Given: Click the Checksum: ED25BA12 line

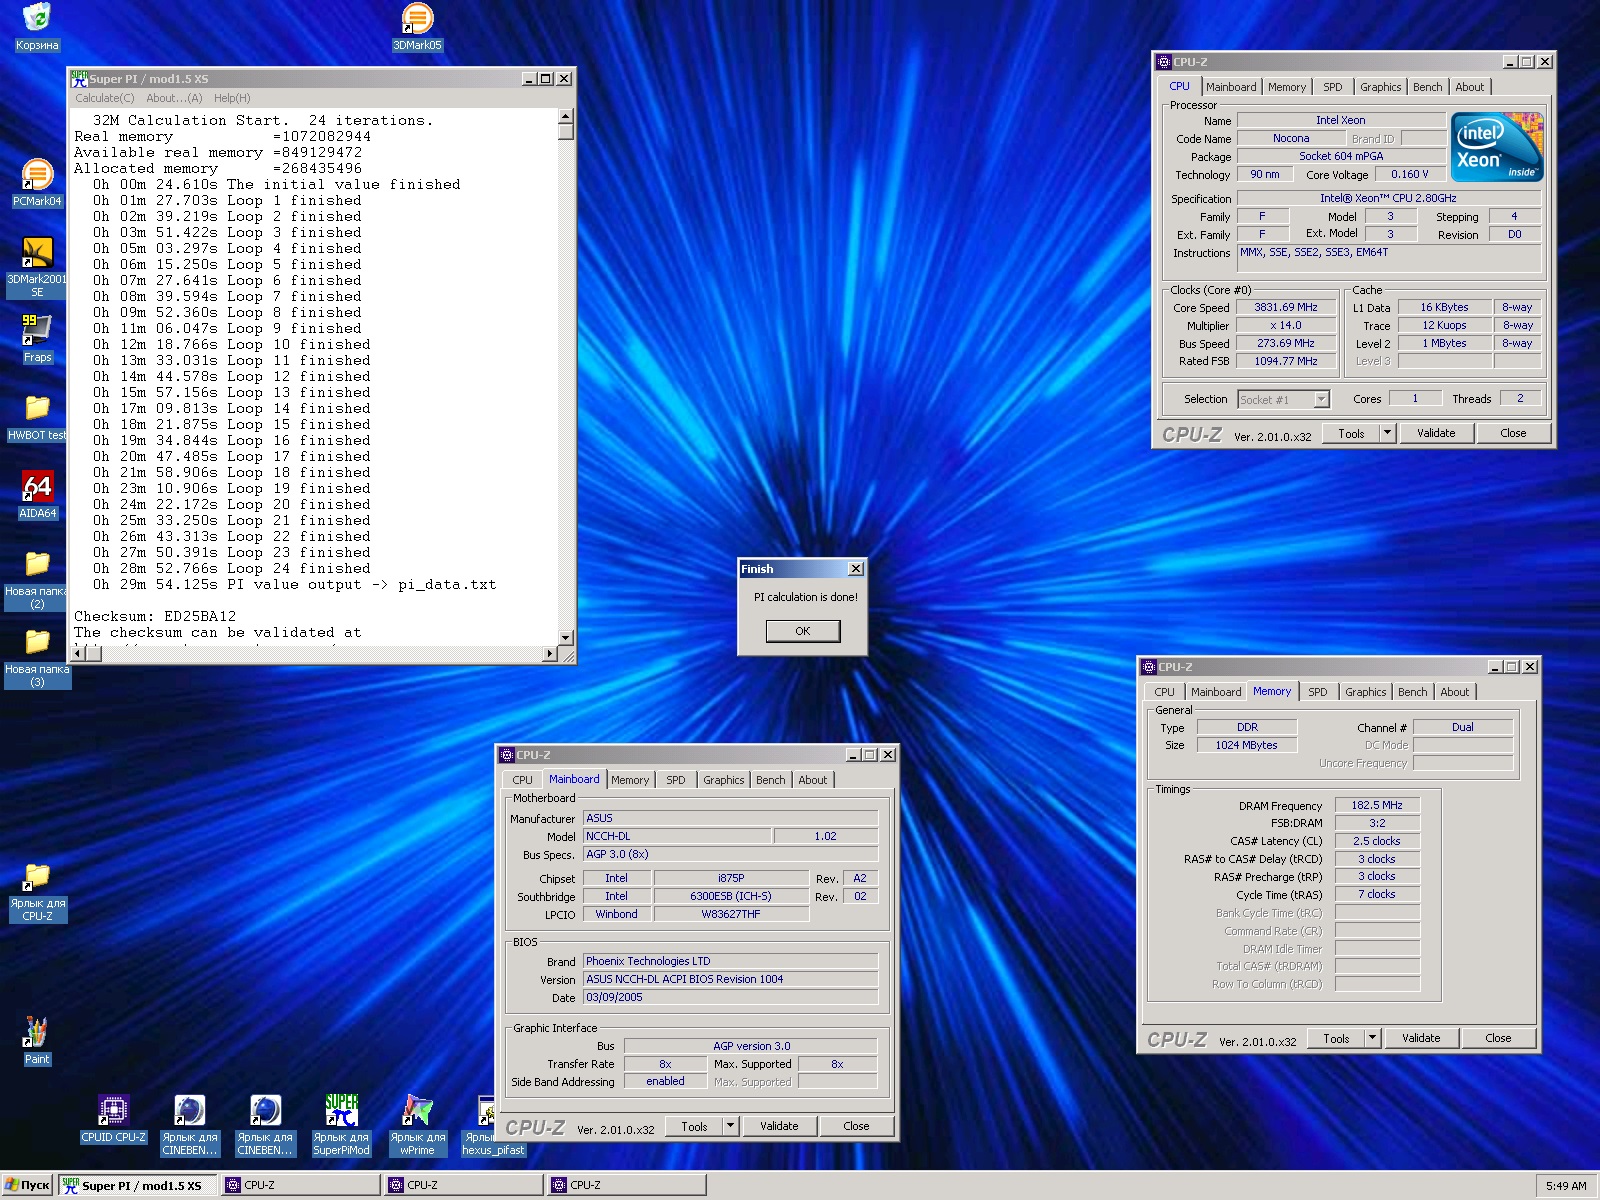Looking at the screenshot, I should click(x=155, y=617).
